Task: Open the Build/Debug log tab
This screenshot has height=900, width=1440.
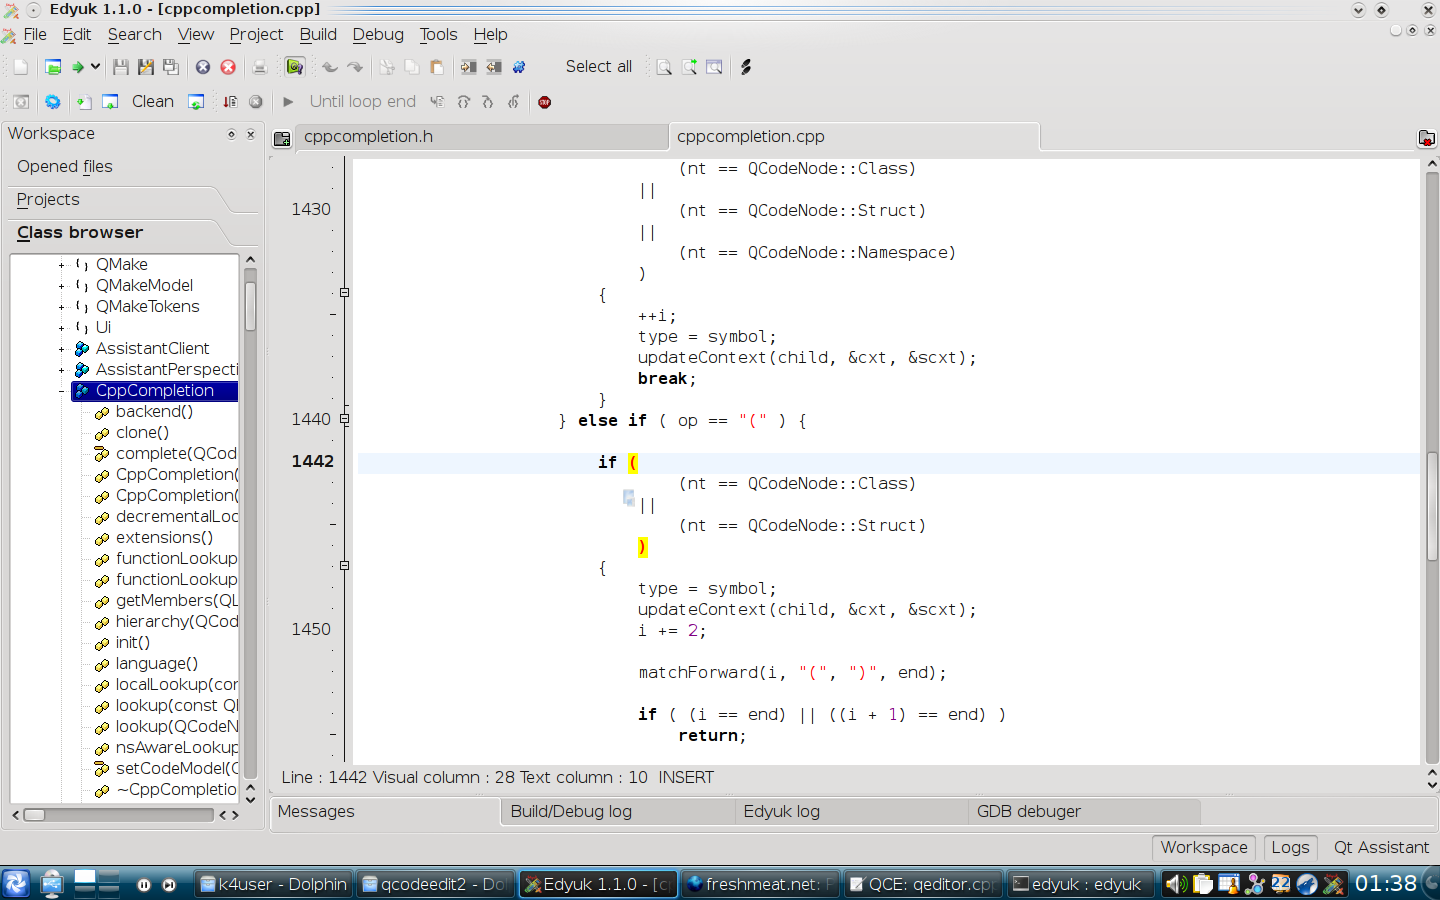Action: 618,812
